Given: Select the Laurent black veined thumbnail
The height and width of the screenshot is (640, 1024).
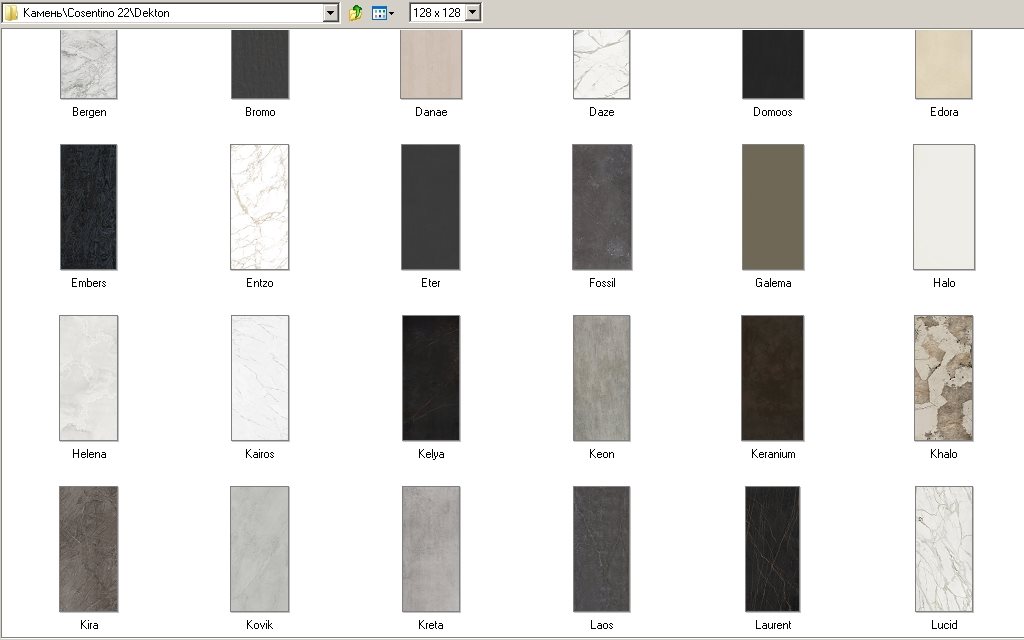Looking at the screenshot, I should point(773,549).
